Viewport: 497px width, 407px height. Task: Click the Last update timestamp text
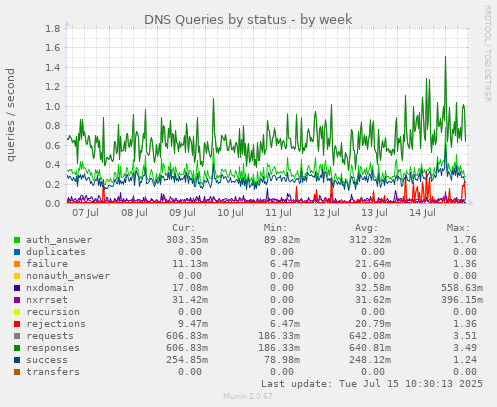coord(372,384)
